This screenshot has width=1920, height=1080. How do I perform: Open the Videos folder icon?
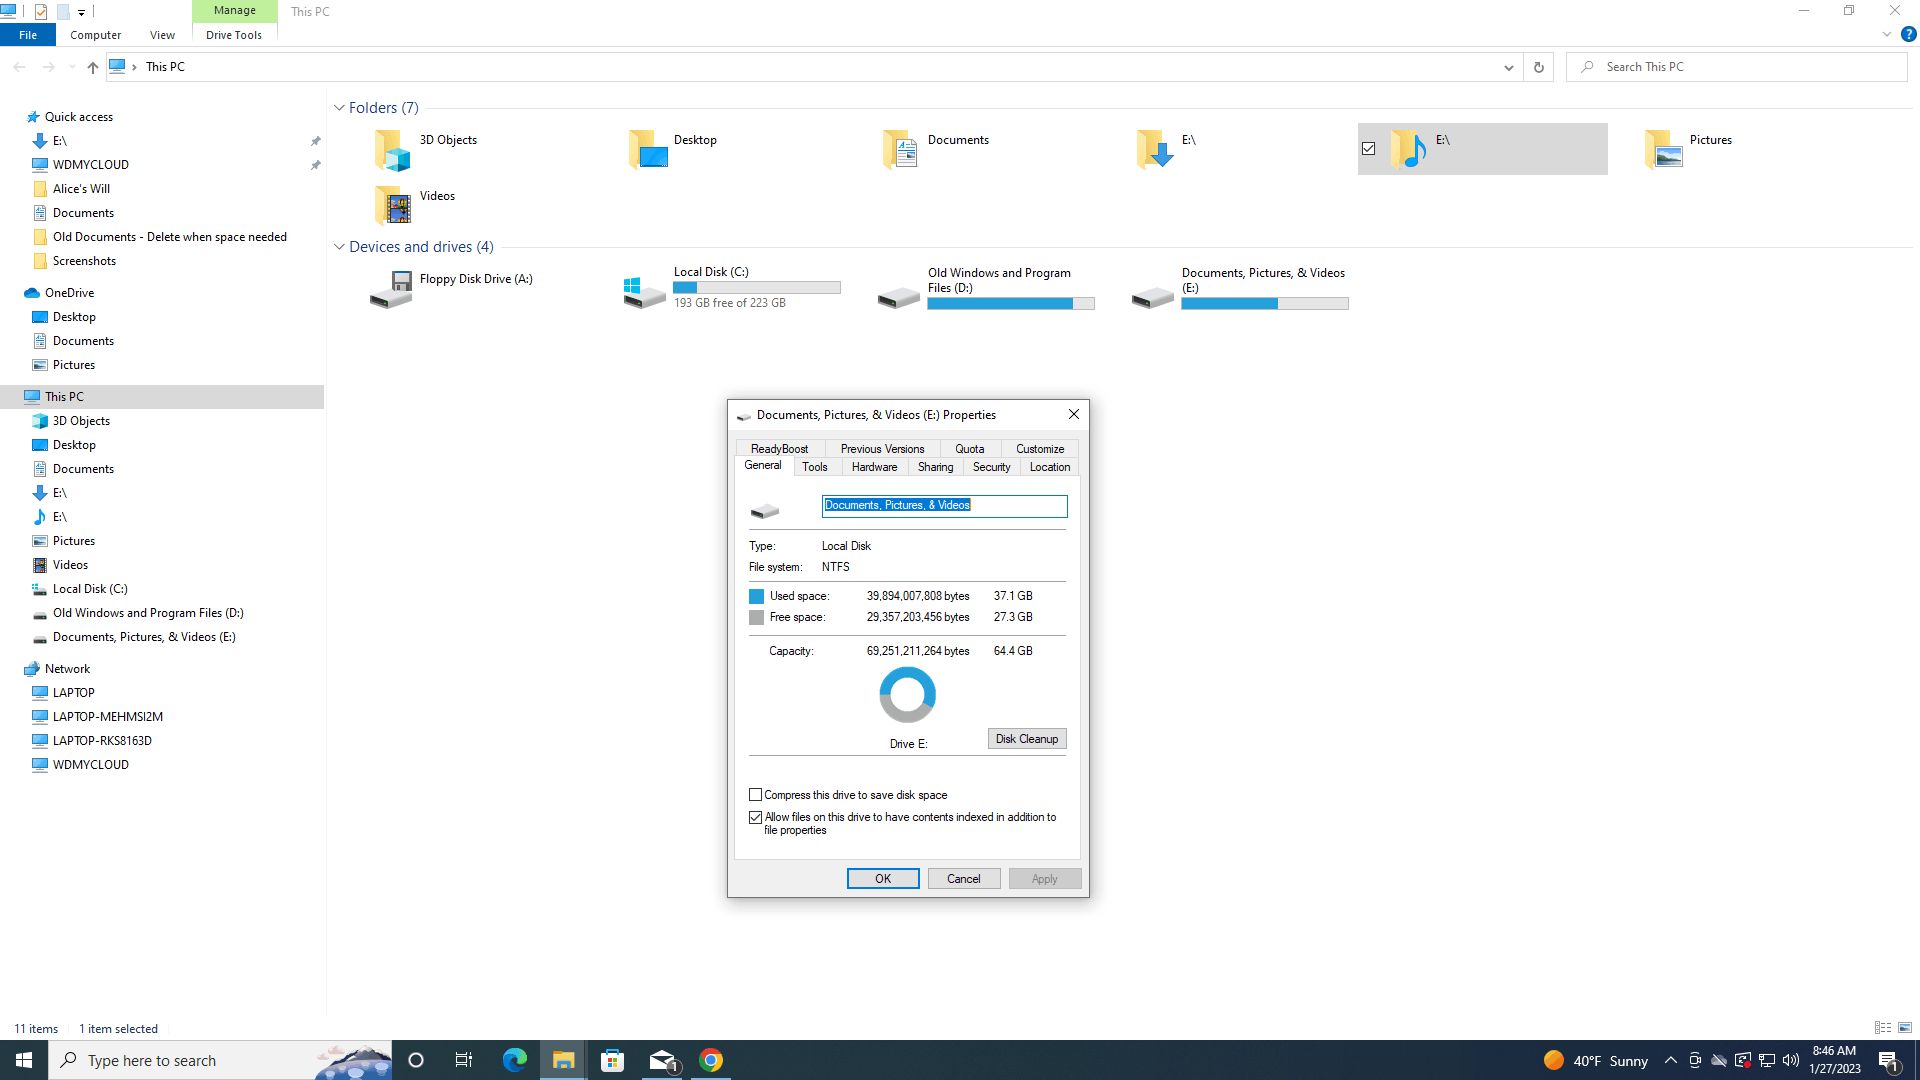[393, 206]
